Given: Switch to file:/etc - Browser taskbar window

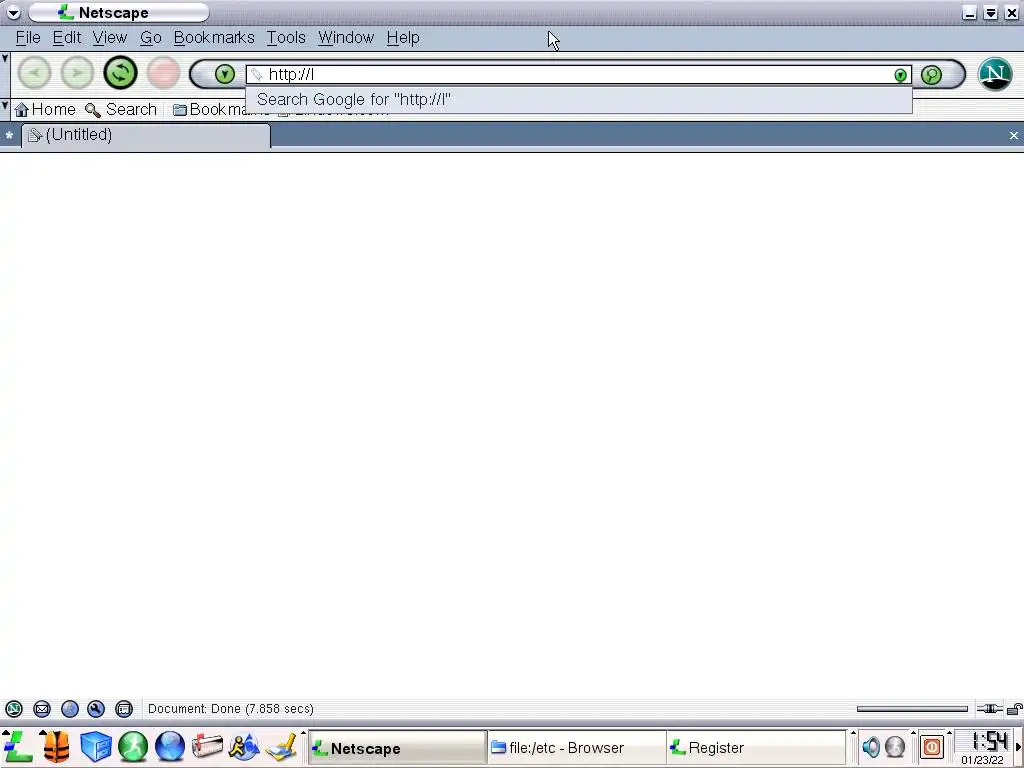Looking at the screenshot, I should pyautogui.click(x=576, y=748).
